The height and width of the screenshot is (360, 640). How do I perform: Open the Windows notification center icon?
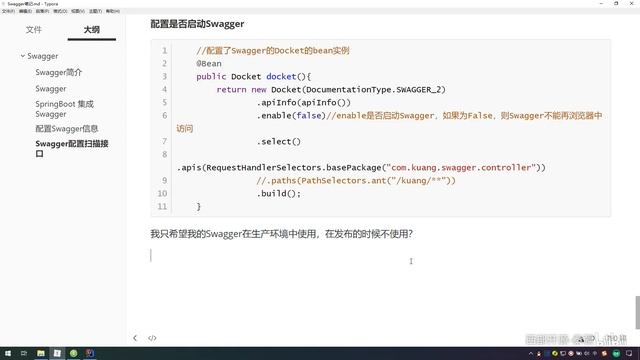(629, 353)
